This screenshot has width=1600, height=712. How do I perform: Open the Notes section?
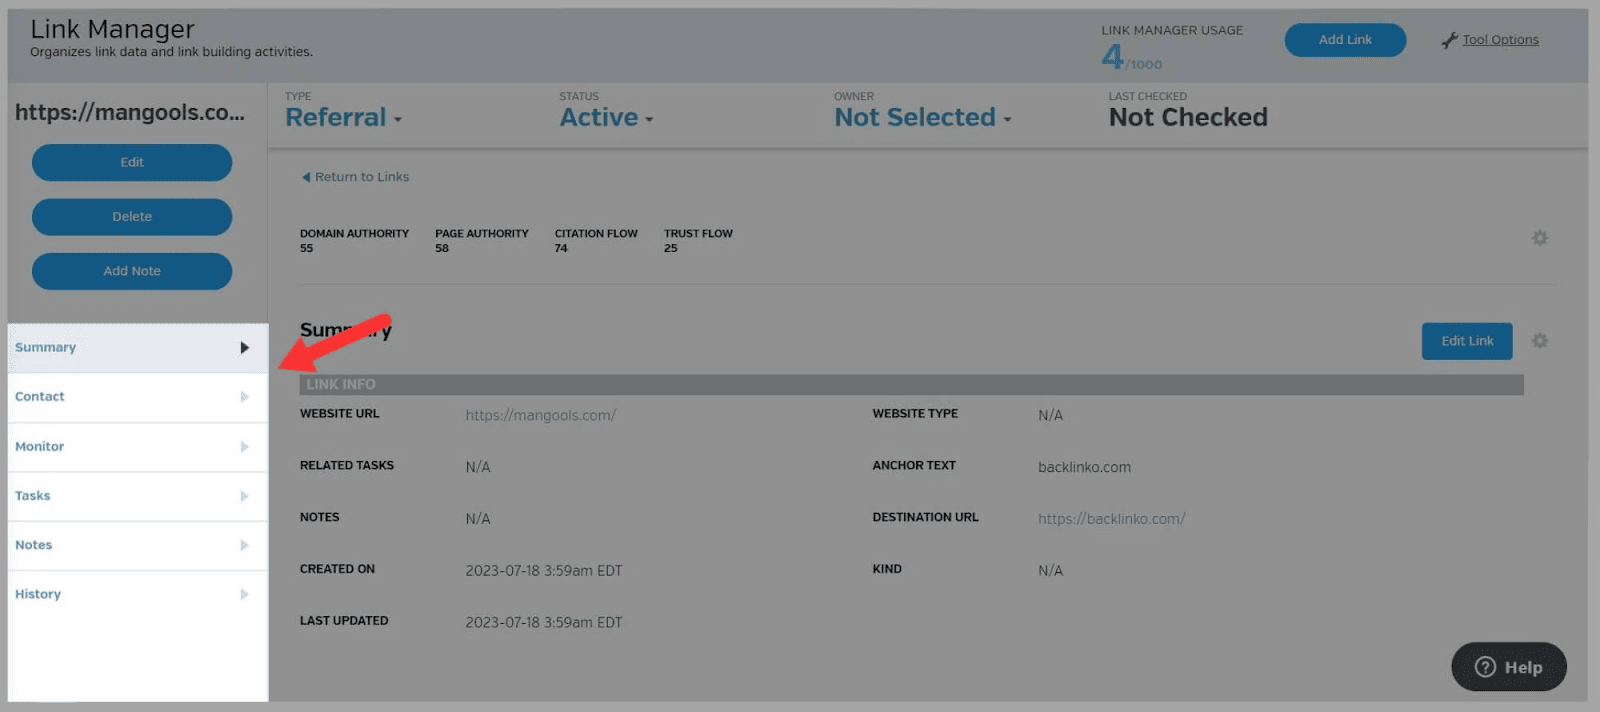pyautogui.click(x=34, y=545)
